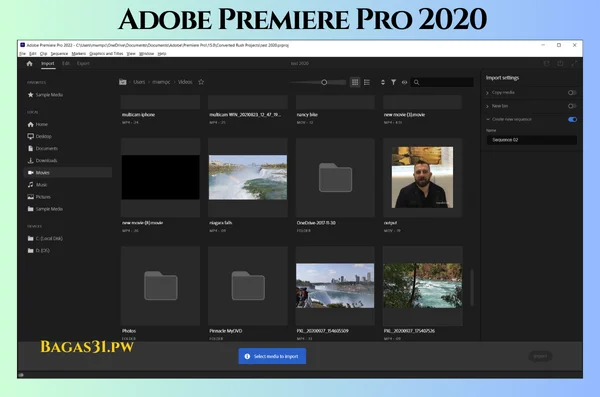The height and width of the screenshot is (397, 600).
Task: Navigate to Videos in breadcrumb
Action: click(x=185, y=82)
